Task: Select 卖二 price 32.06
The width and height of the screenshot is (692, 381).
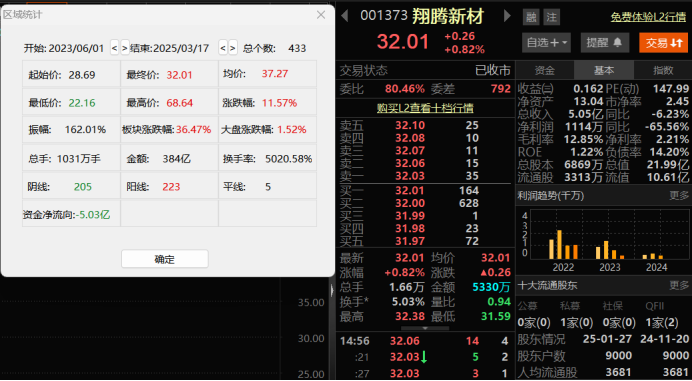Action: pyautogui.click(x=410, y=163)
